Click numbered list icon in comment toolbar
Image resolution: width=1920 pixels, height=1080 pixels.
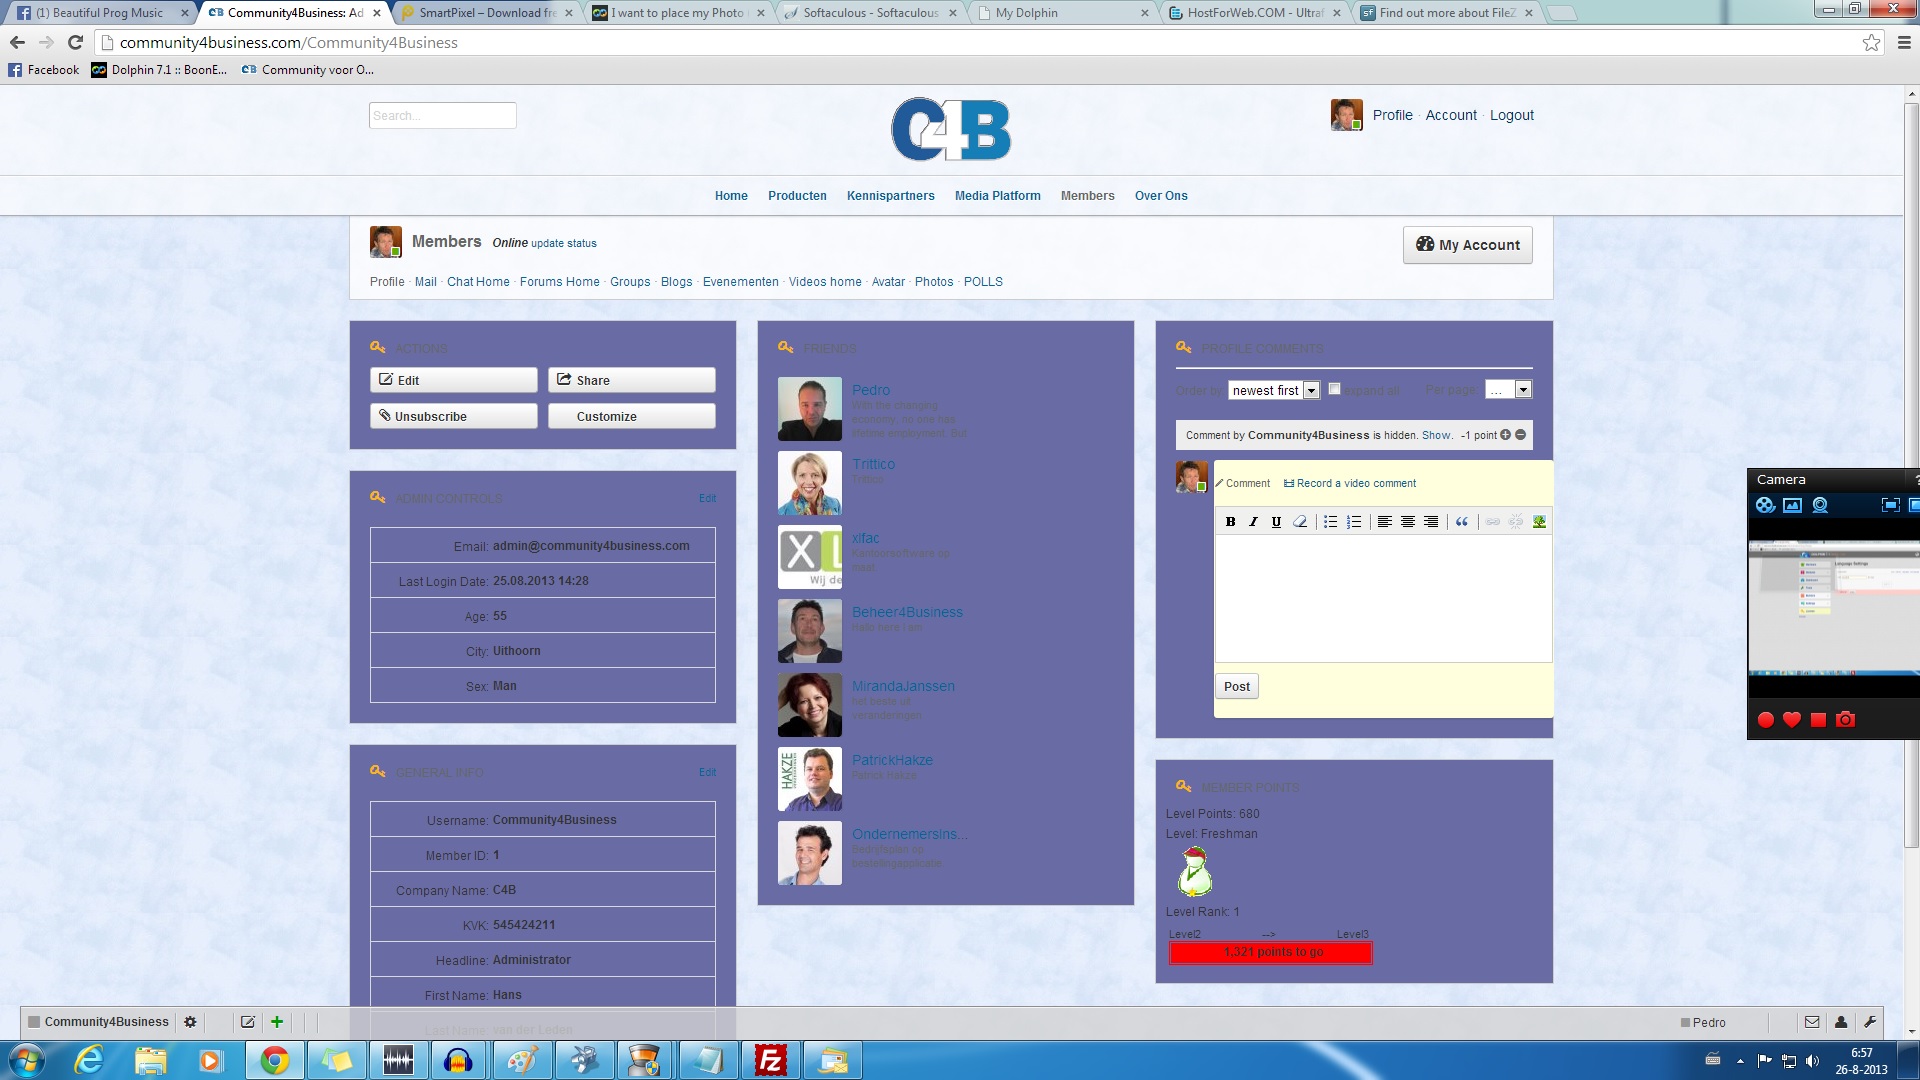[x=1354, y=522]
